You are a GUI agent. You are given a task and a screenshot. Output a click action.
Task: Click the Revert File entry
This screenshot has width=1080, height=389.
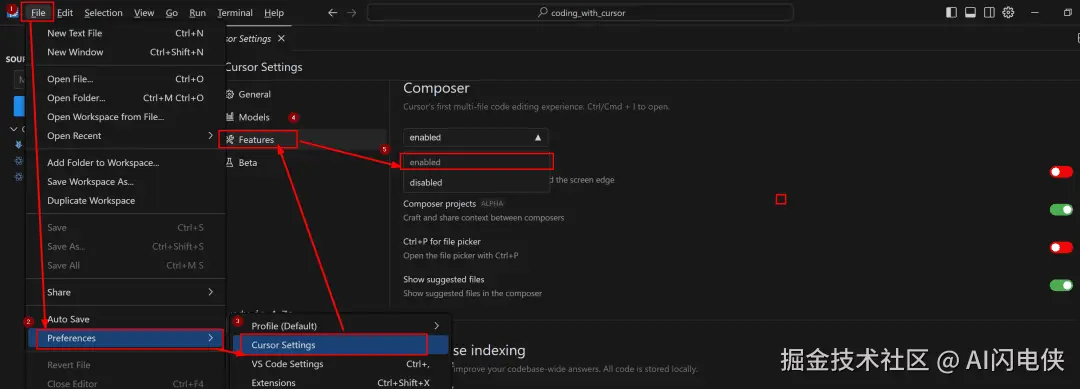pos(126,365)
